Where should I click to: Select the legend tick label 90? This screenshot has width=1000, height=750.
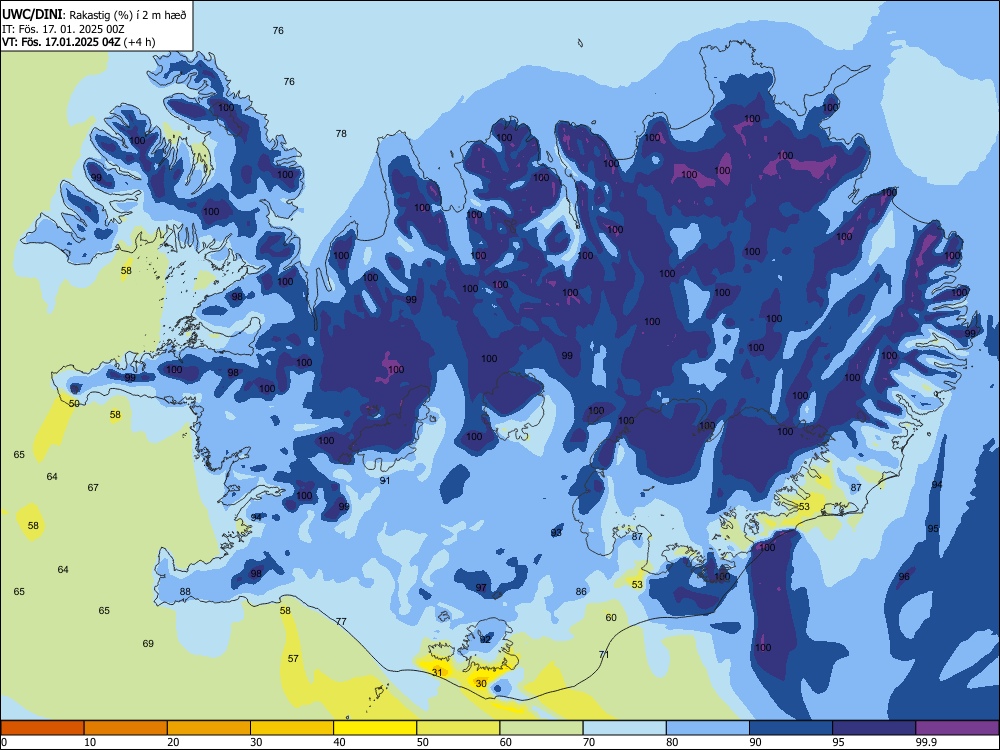click(755, 742)
